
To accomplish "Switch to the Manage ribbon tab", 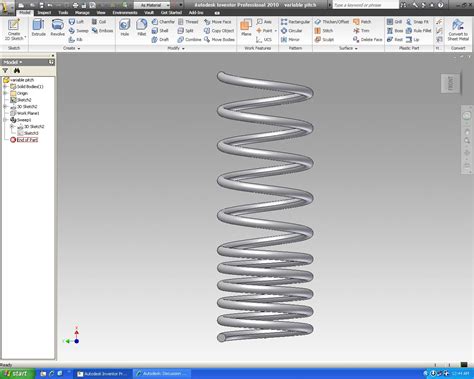I will point(82,13).
